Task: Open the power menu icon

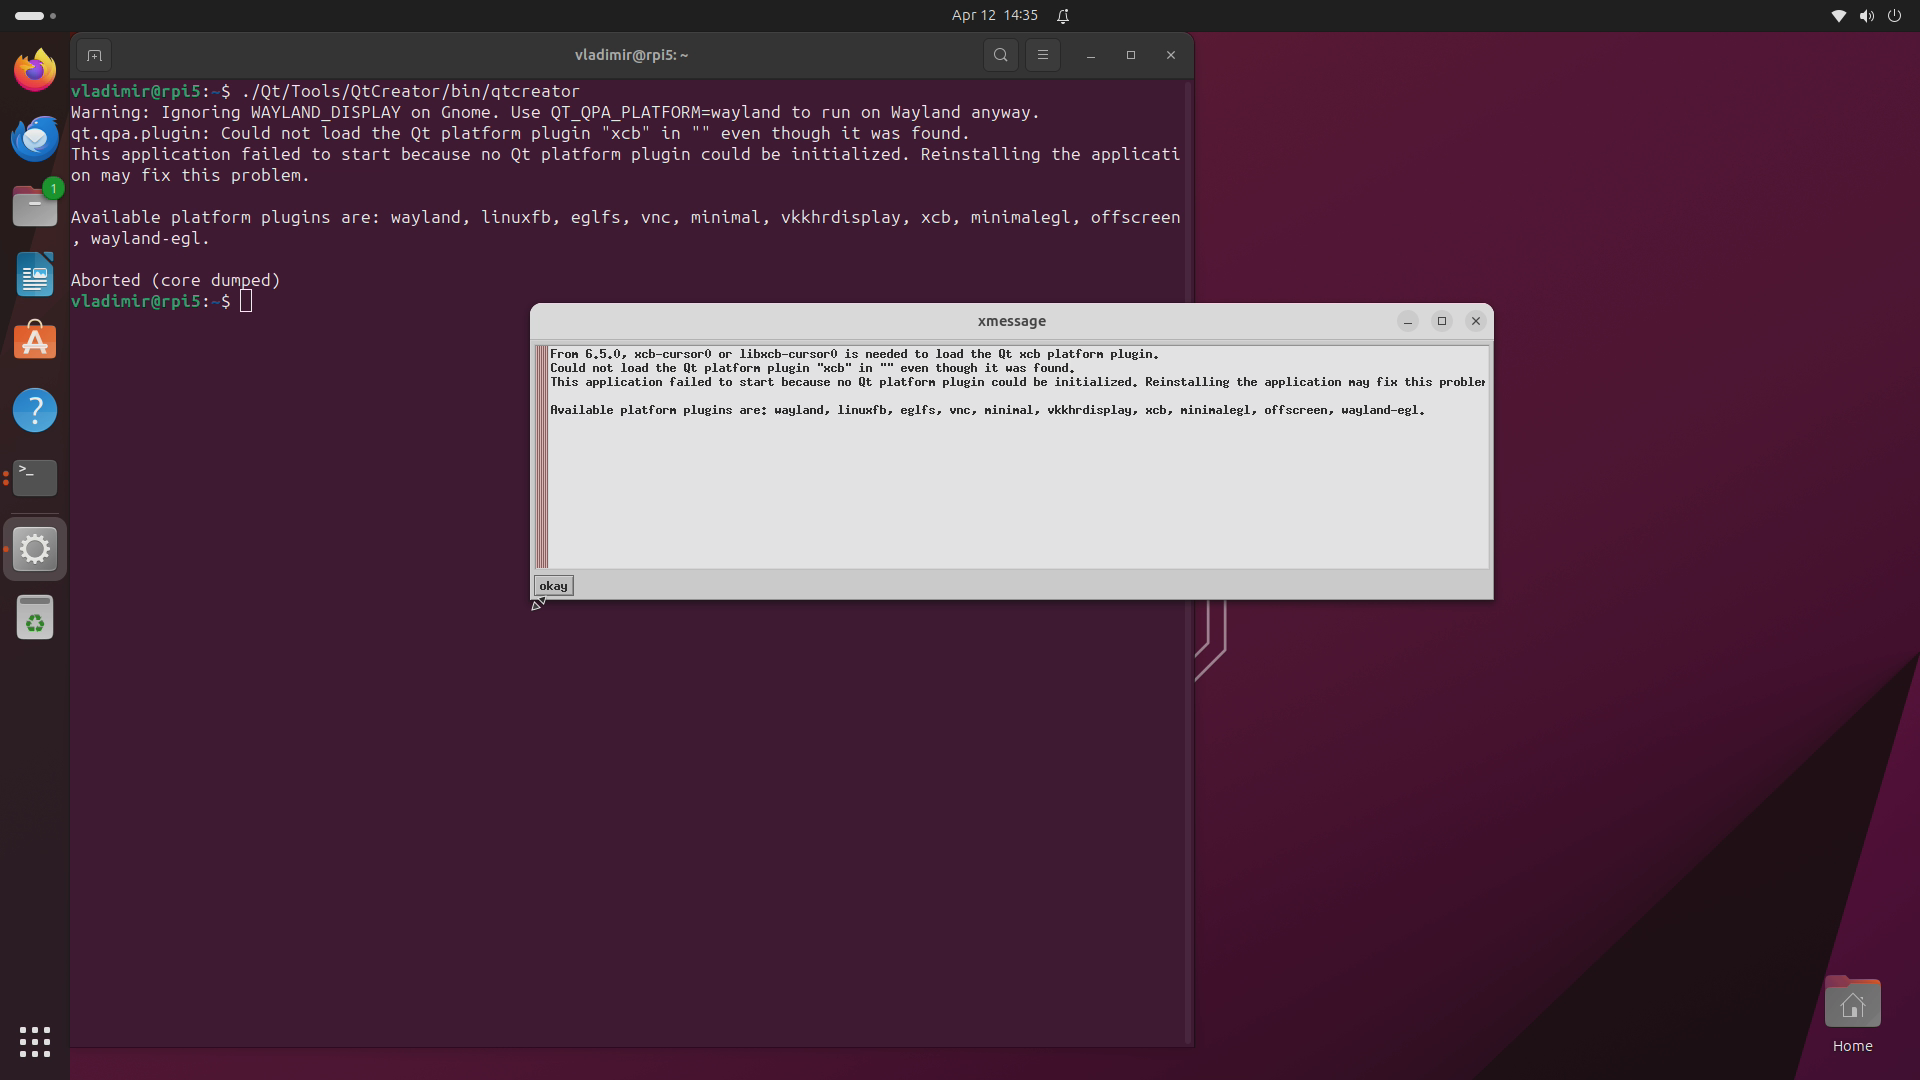Action: click(1894, 16)
